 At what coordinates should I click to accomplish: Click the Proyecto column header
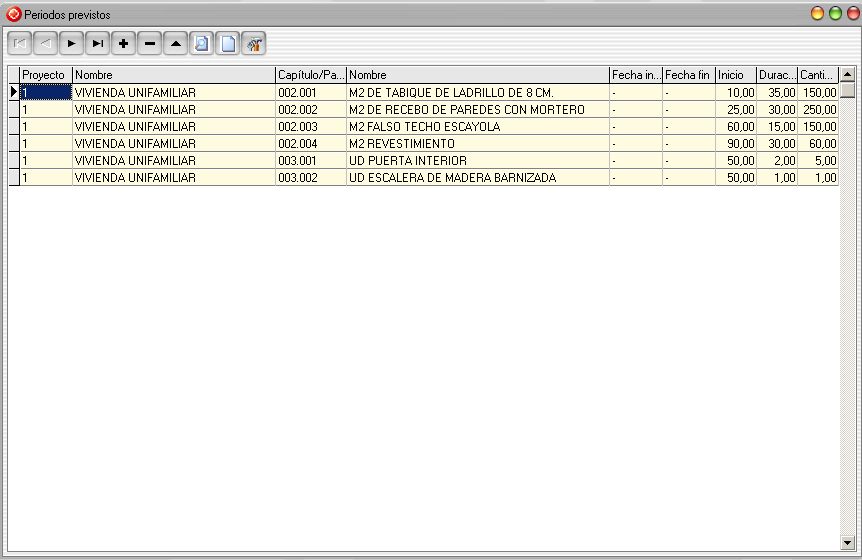click(45, 75)
